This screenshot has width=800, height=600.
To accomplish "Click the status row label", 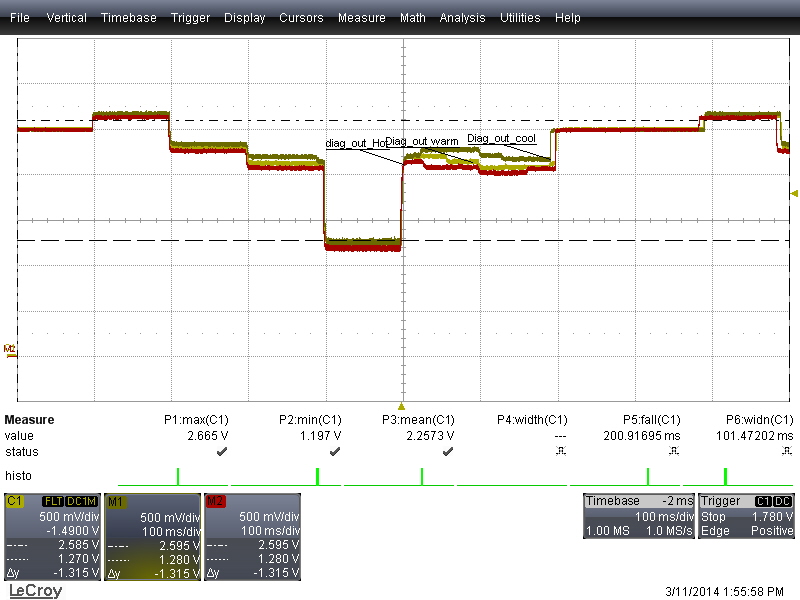I will click(x=22, y=452).
